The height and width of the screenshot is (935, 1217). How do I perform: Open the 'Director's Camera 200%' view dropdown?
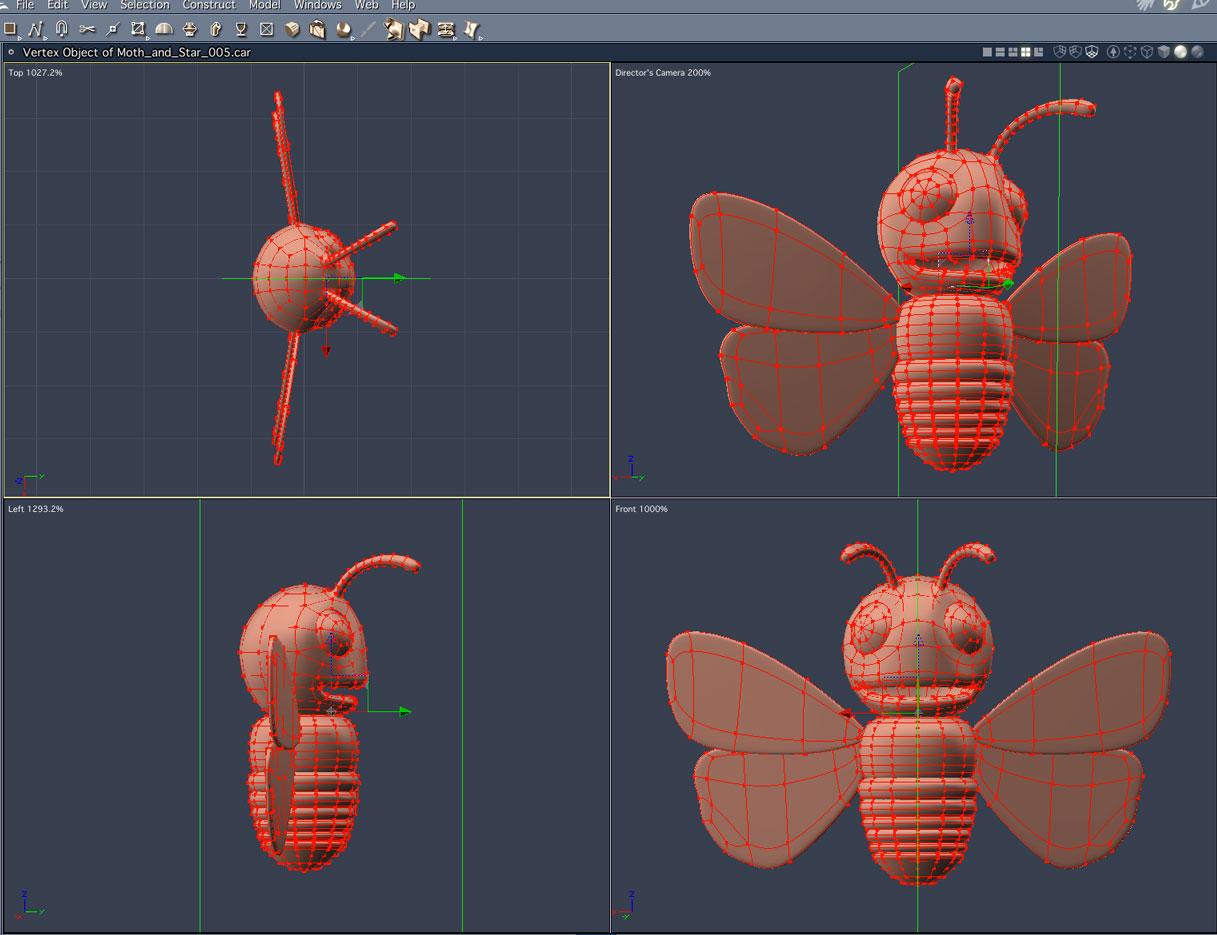tap(663, 73)
